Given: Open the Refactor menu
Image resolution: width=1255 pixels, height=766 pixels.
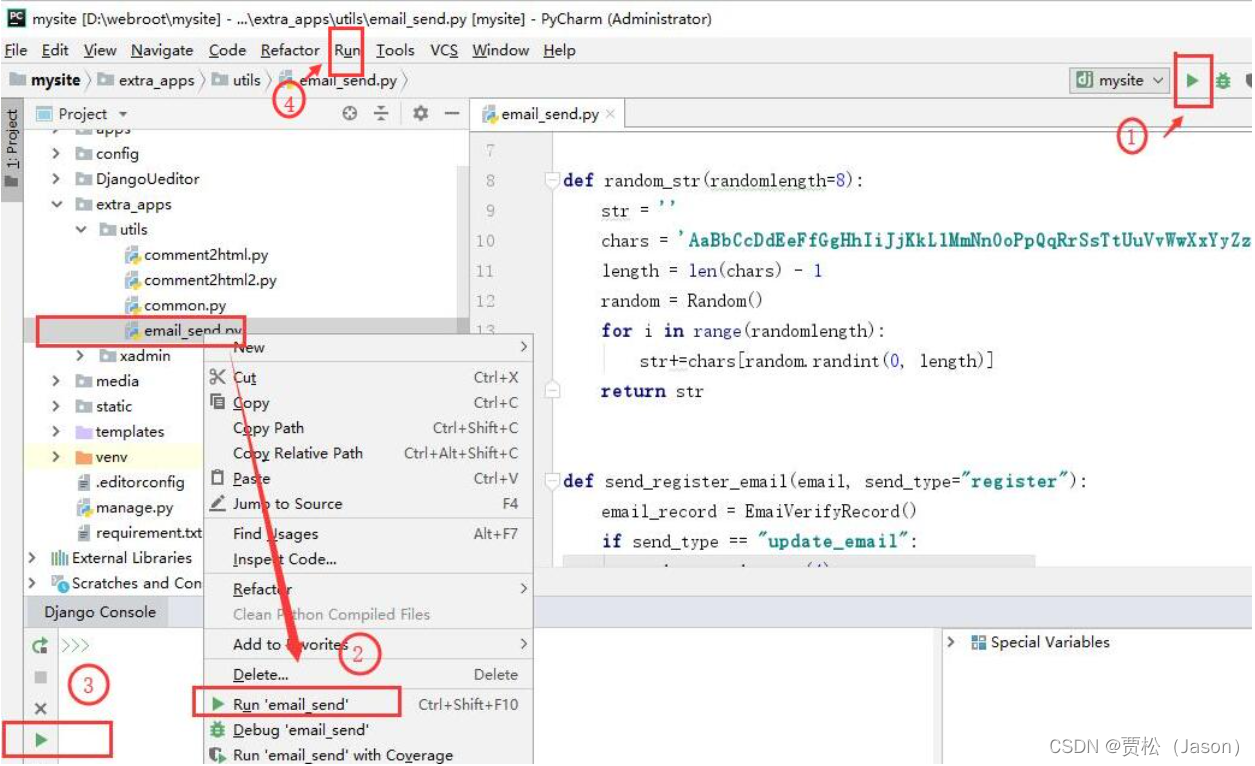Looking at the screenshot, I should coord(290,50).
